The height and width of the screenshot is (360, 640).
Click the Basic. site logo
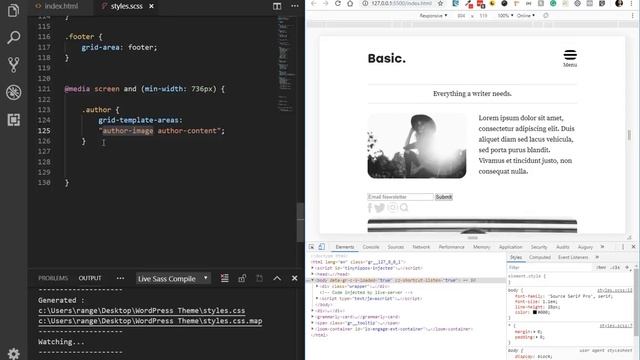387,58
